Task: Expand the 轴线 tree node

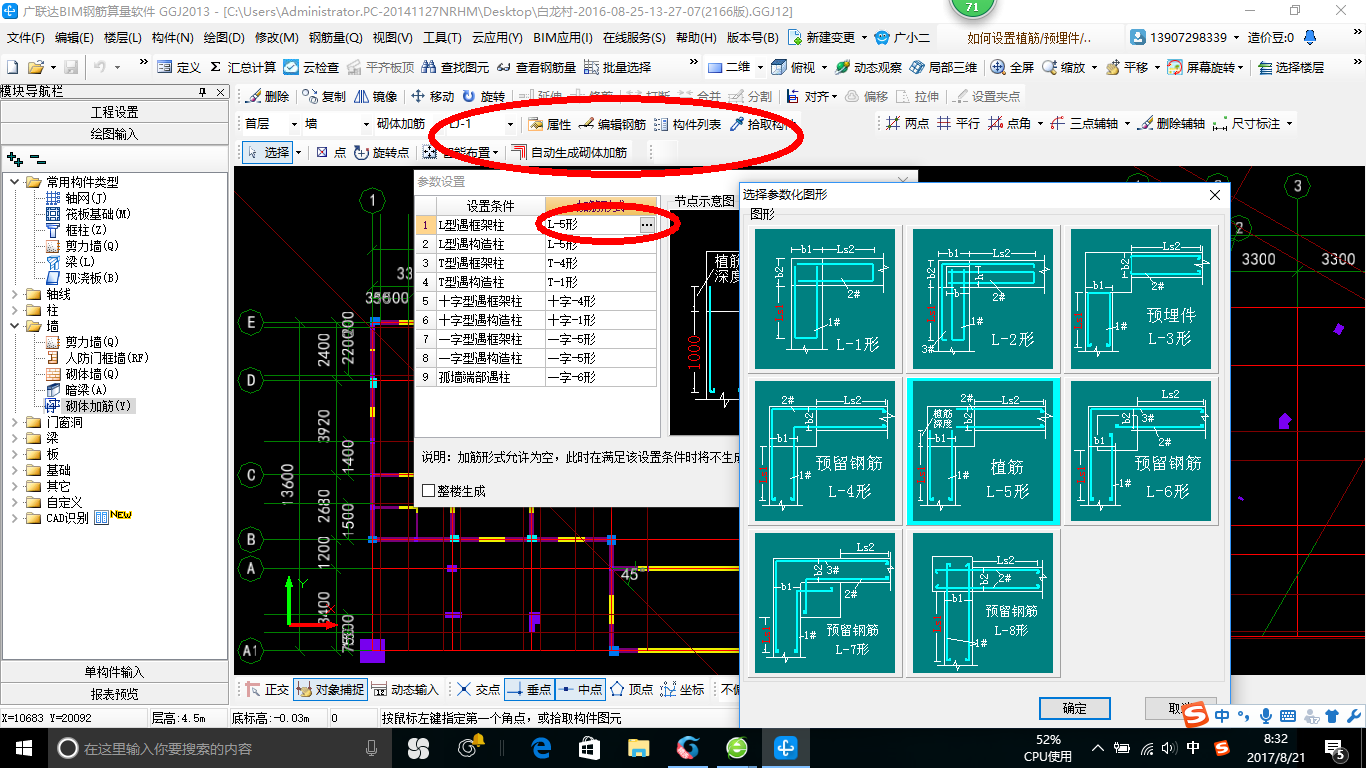Action: click(x=14, y=295)
